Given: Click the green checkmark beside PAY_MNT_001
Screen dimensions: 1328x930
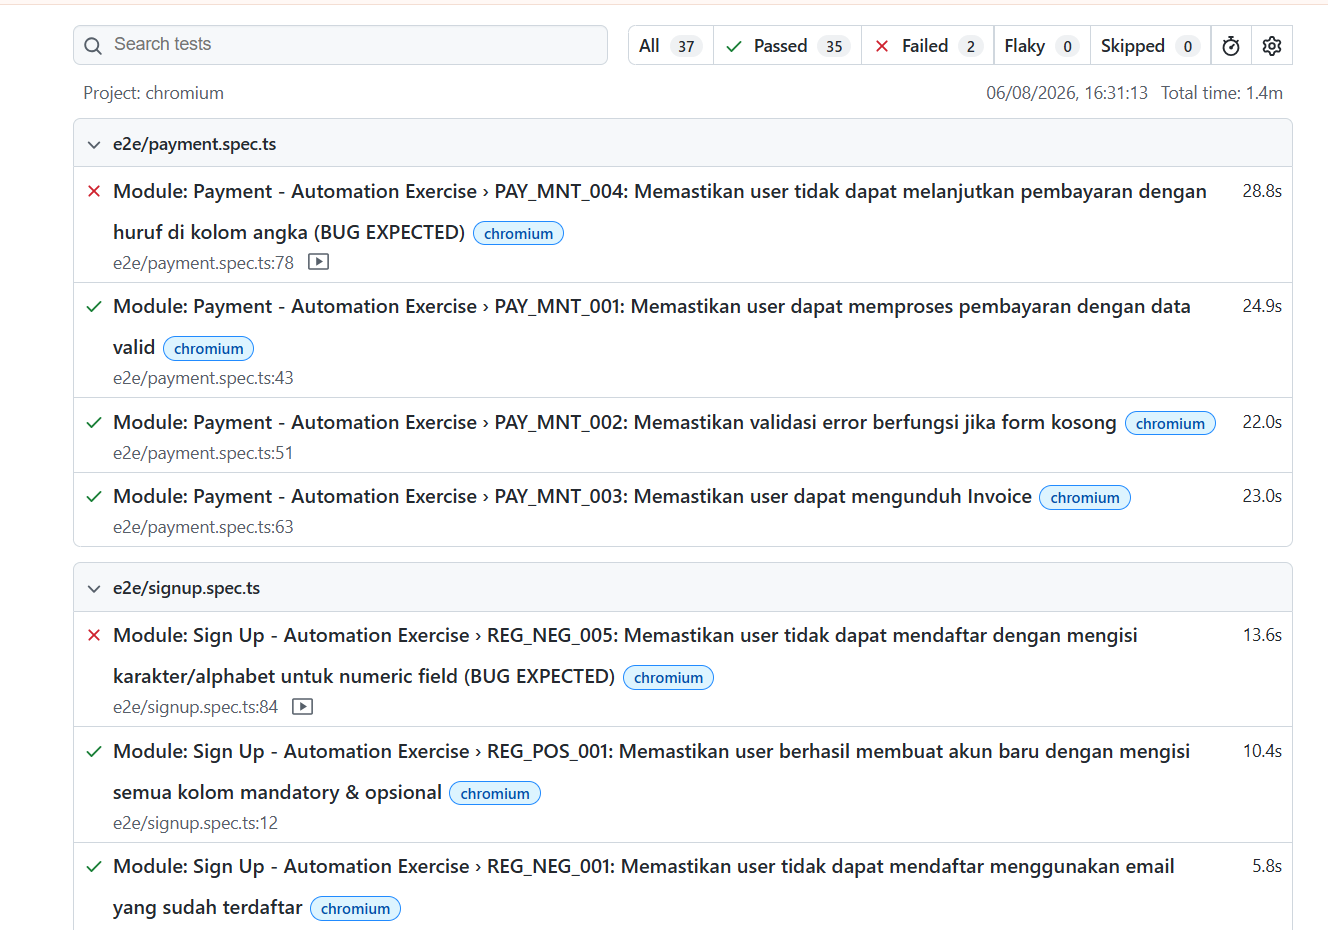Looking at the screenshot, I should coord(94,307).
